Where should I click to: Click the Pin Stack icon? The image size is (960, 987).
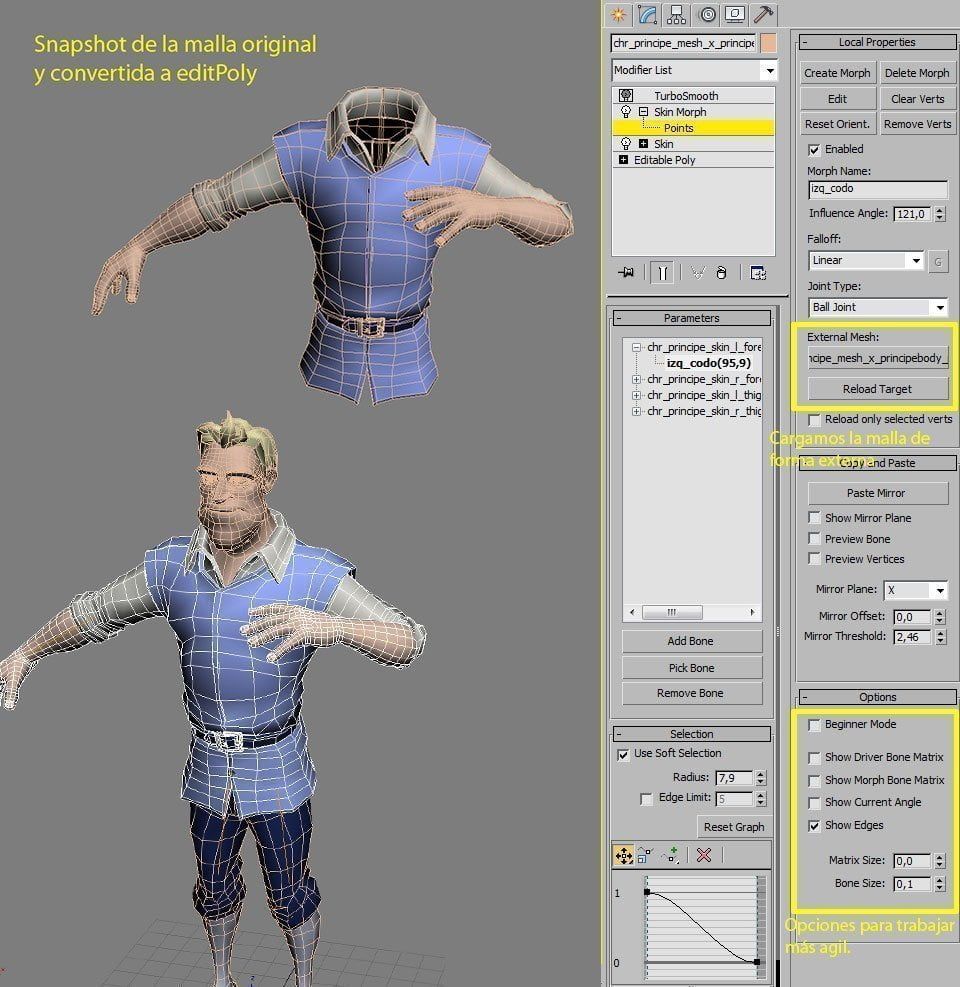(626, 273)
